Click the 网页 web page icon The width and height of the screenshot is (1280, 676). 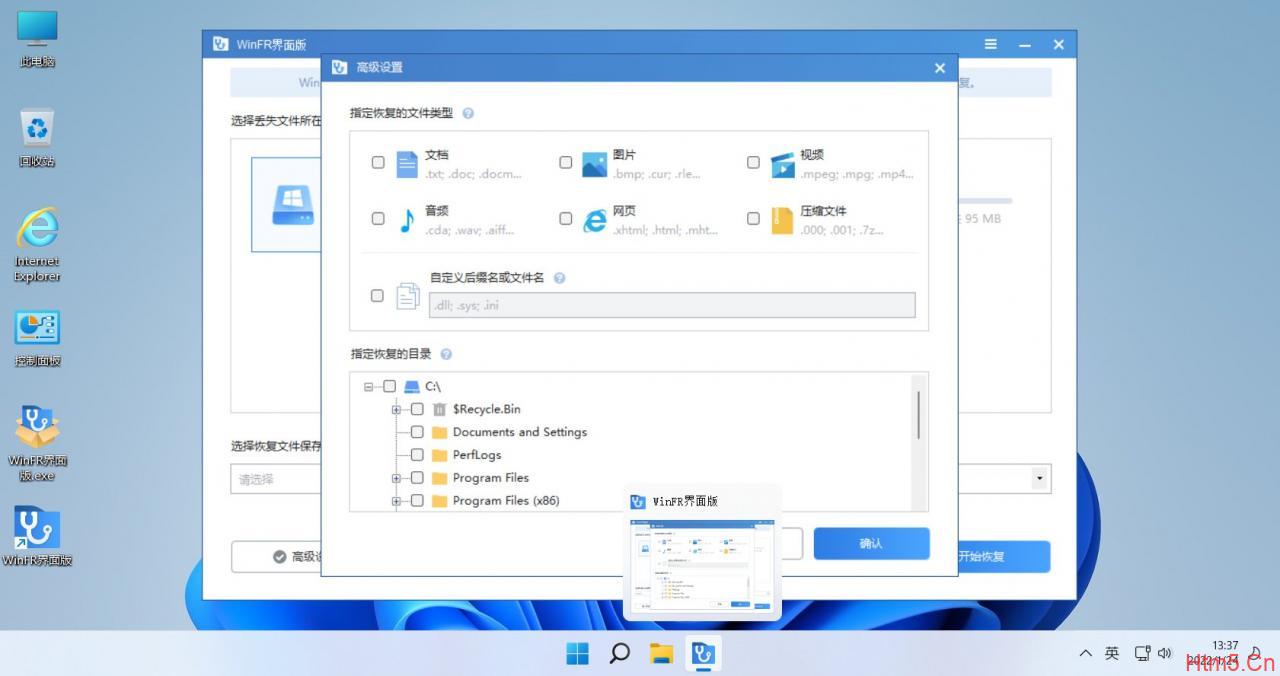pos(595,220)
